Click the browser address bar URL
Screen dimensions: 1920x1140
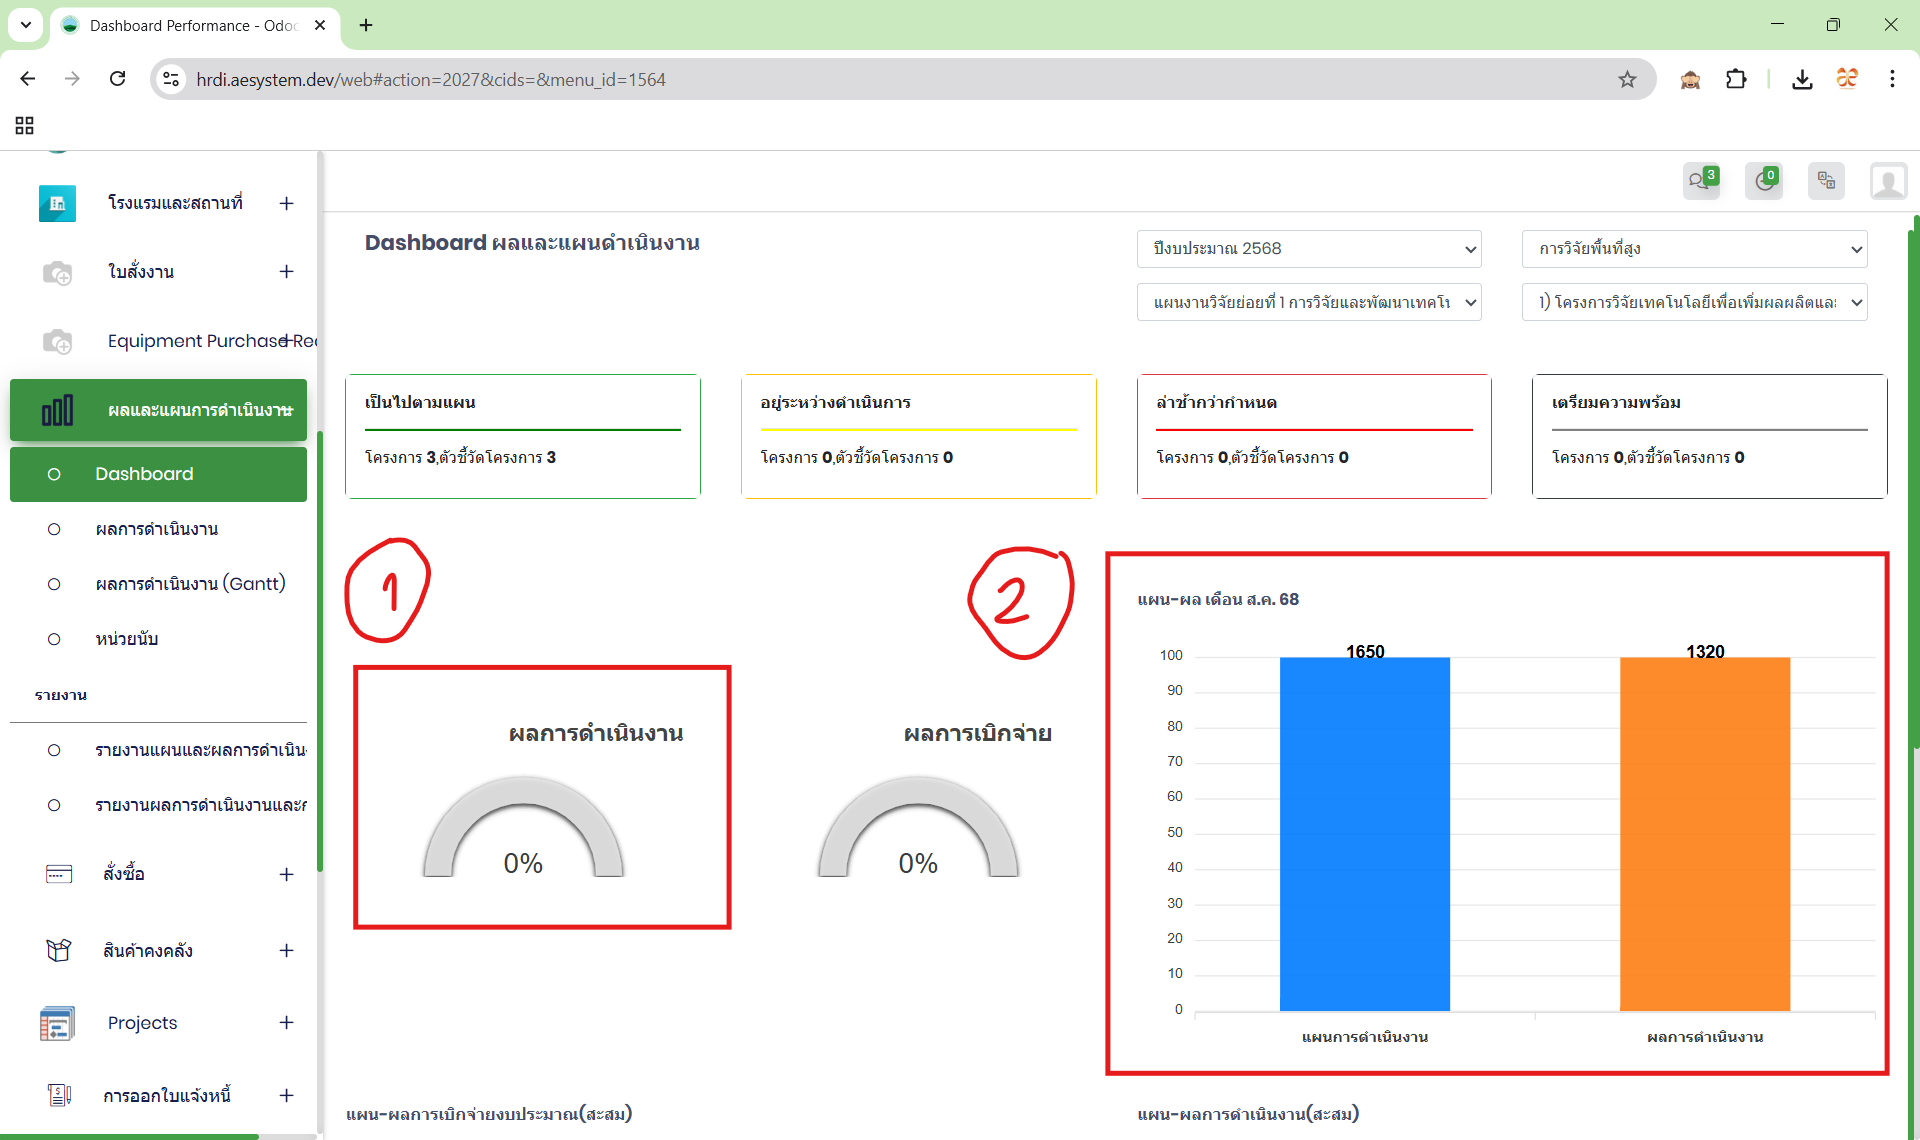430,79
